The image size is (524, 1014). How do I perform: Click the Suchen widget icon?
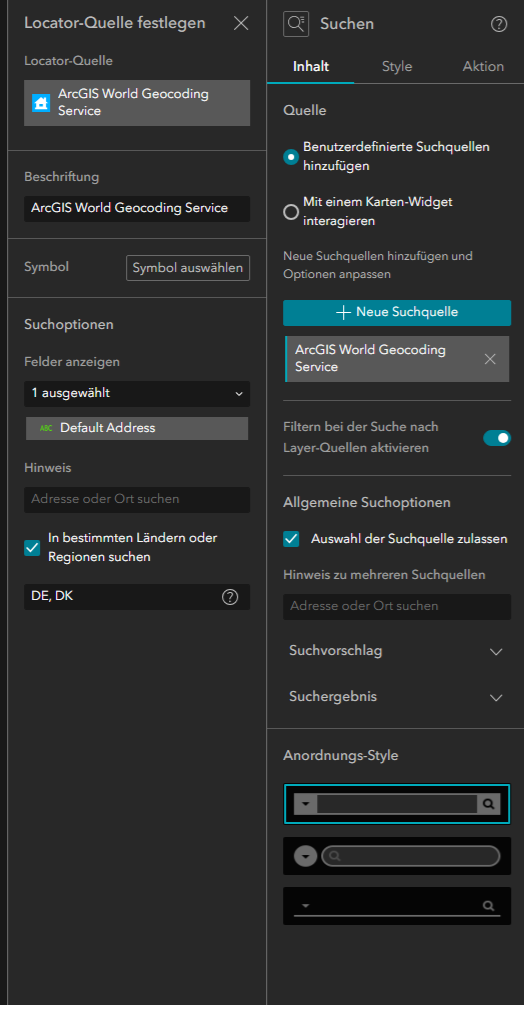[x=296, y=24]
